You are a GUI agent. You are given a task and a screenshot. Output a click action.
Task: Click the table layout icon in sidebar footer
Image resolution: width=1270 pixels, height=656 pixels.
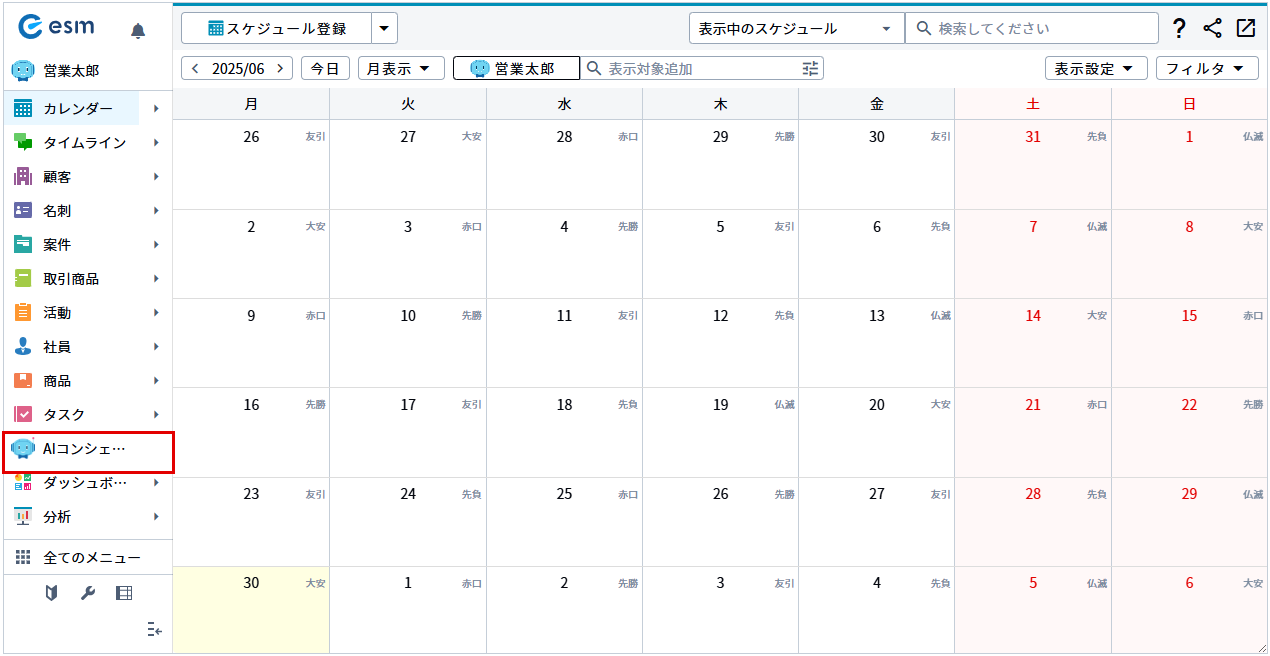click(x=124, y=593)
